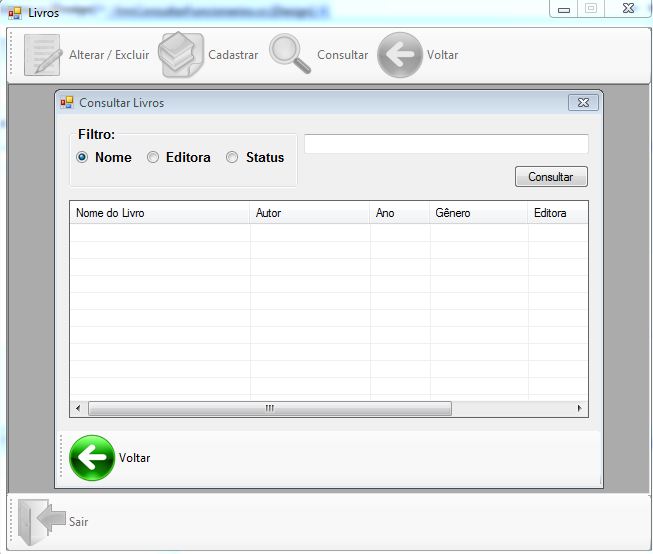Image resolution: width=653 pixels, height=554 pixels.
Task: Click the green Voltar arrow icon
Action: coord(92,458)
